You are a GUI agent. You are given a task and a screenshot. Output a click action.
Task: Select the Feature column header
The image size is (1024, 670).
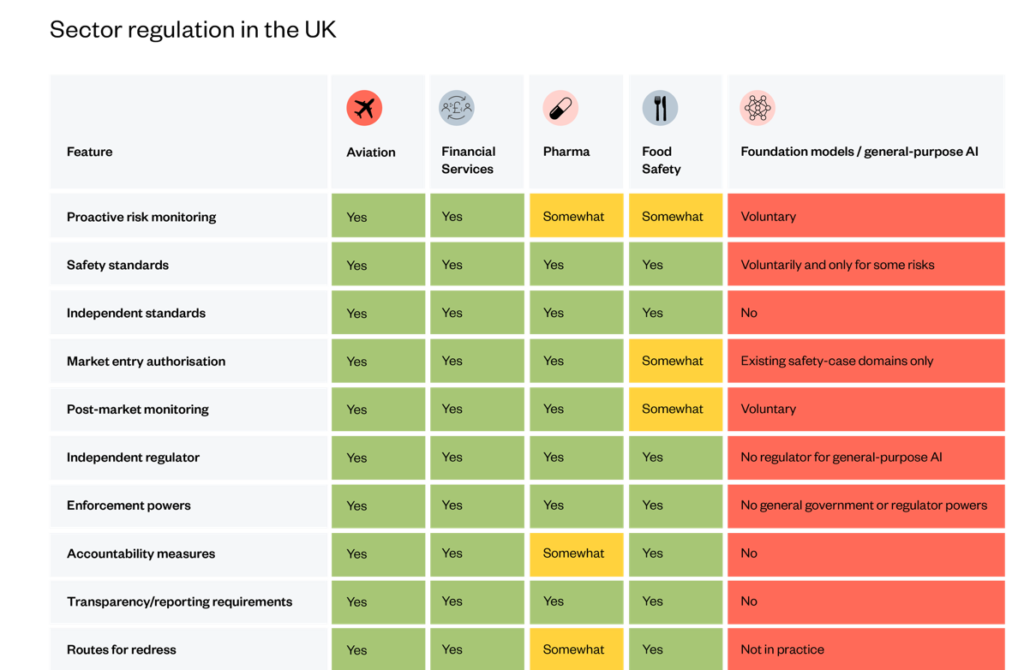click(x=90, y=152)
